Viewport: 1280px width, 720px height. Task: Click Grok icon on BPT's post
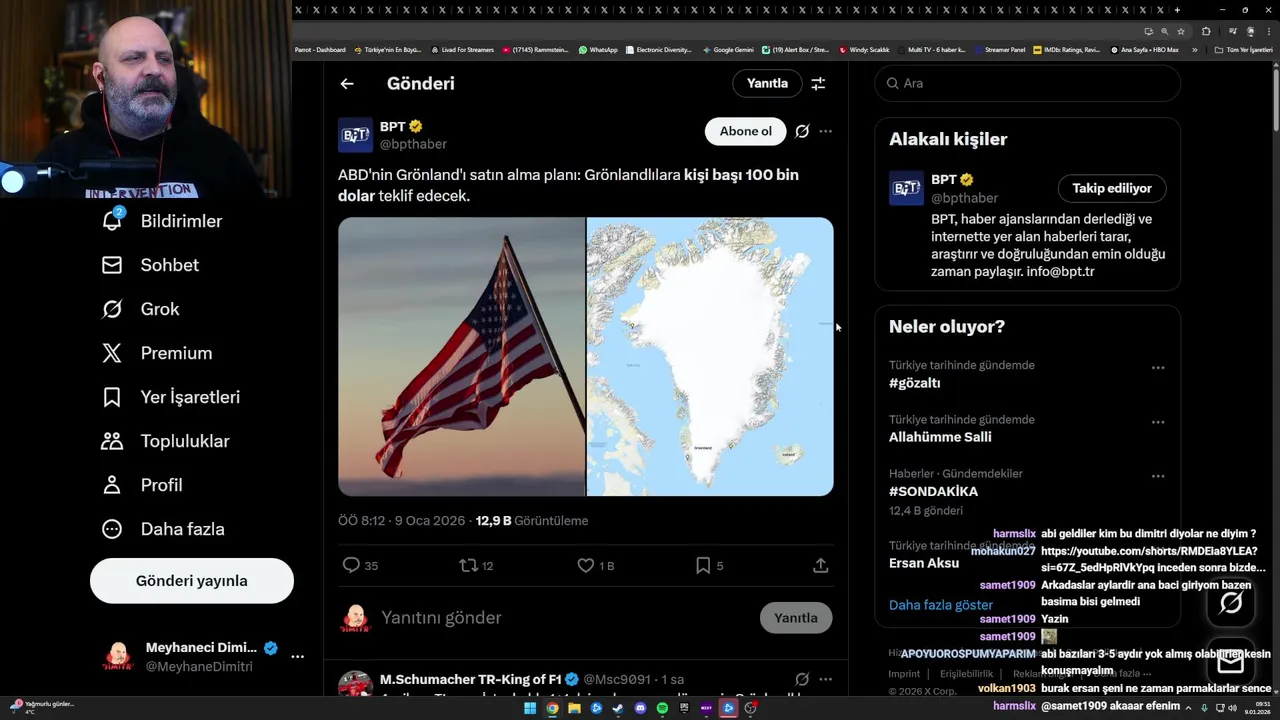click(802, 131)
